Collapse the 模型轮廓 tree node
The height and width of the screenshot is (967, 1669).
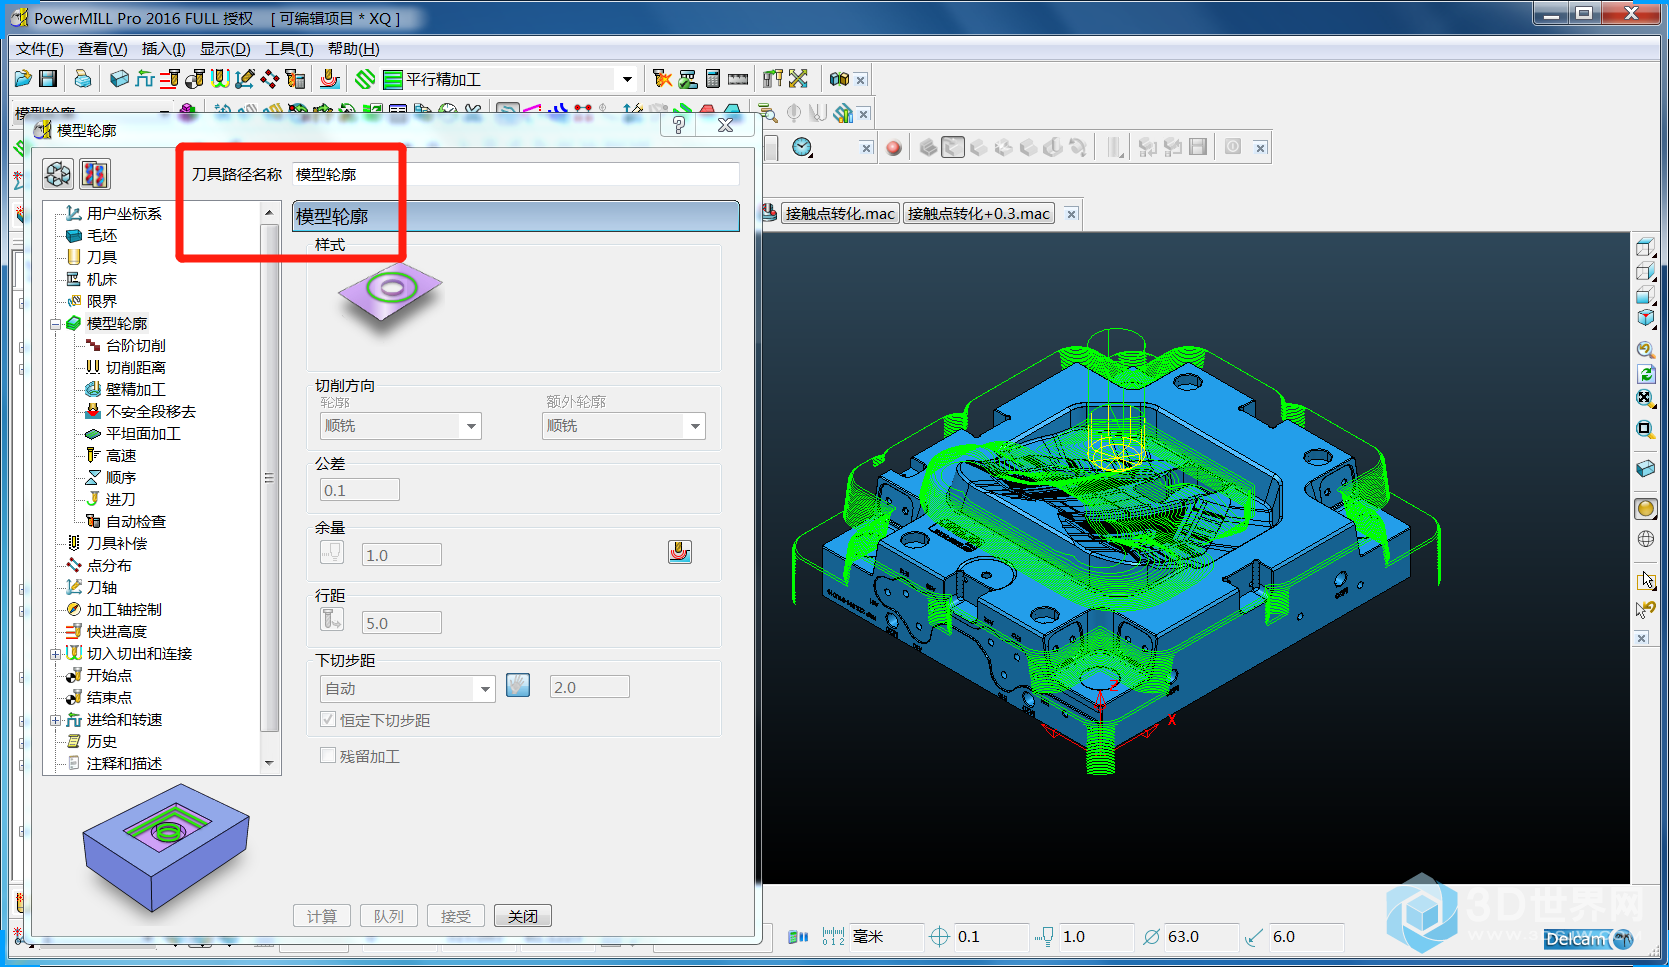(x=56, y=324)
